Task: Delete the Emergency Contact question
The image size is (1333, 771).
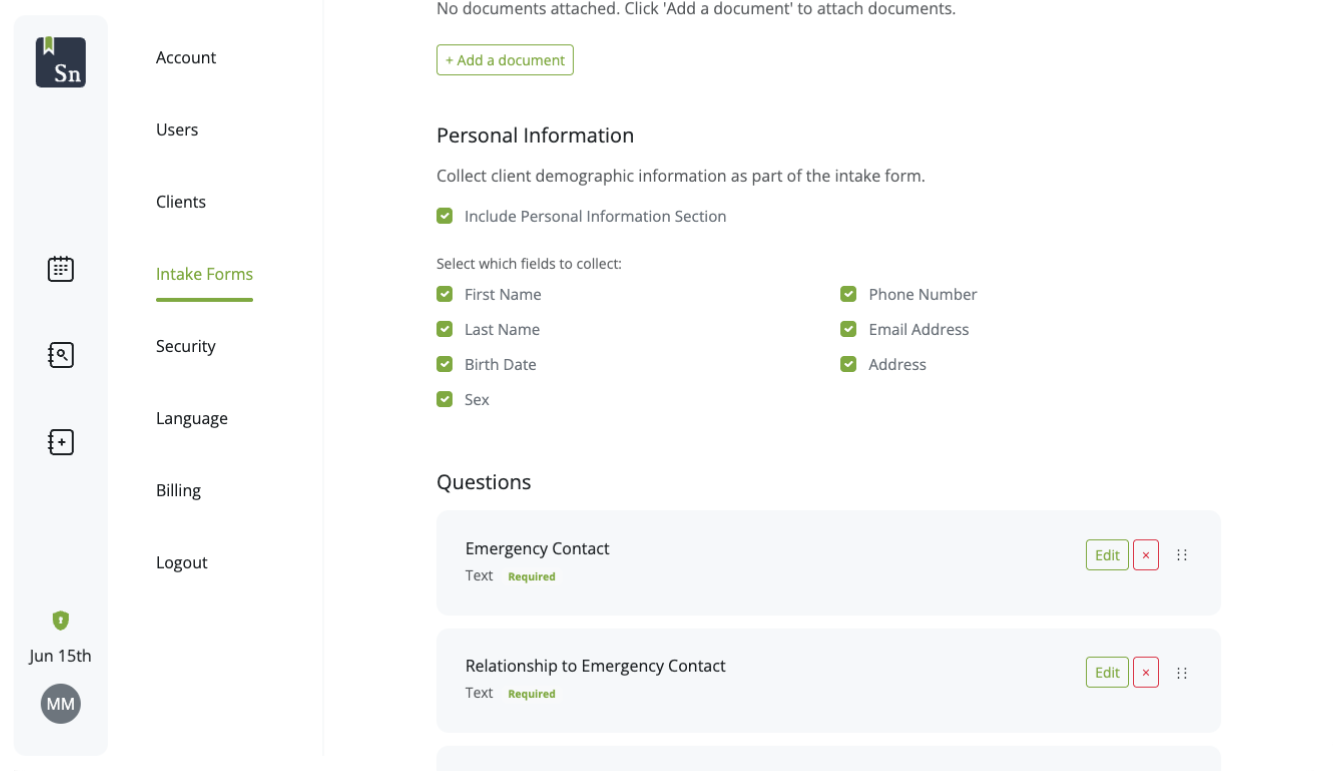Action: pos(1146,555)
